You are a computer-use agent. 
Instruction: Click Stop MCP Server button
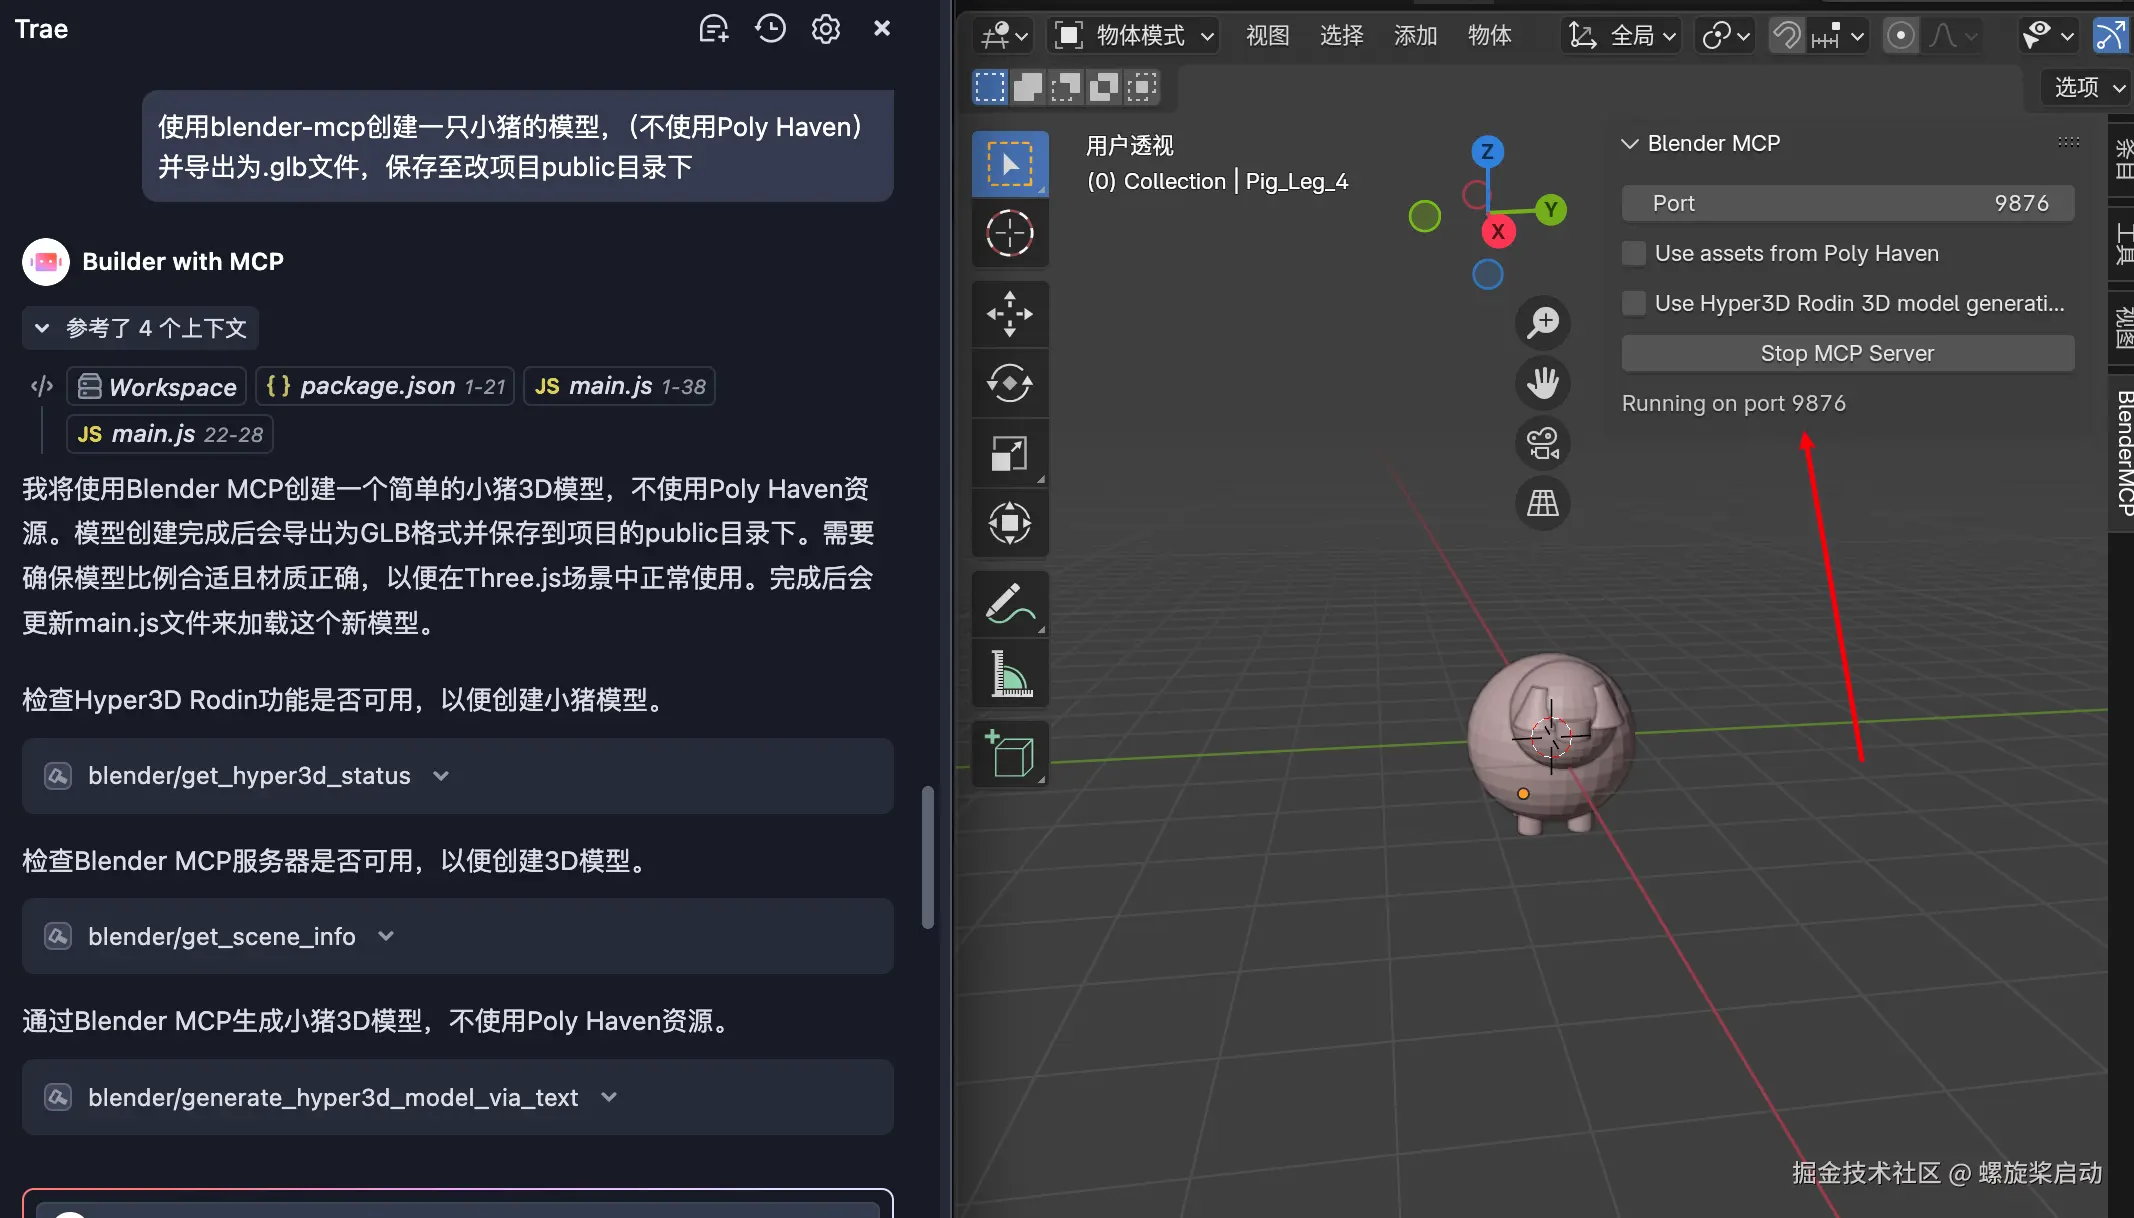click(x=1847, y=354)
